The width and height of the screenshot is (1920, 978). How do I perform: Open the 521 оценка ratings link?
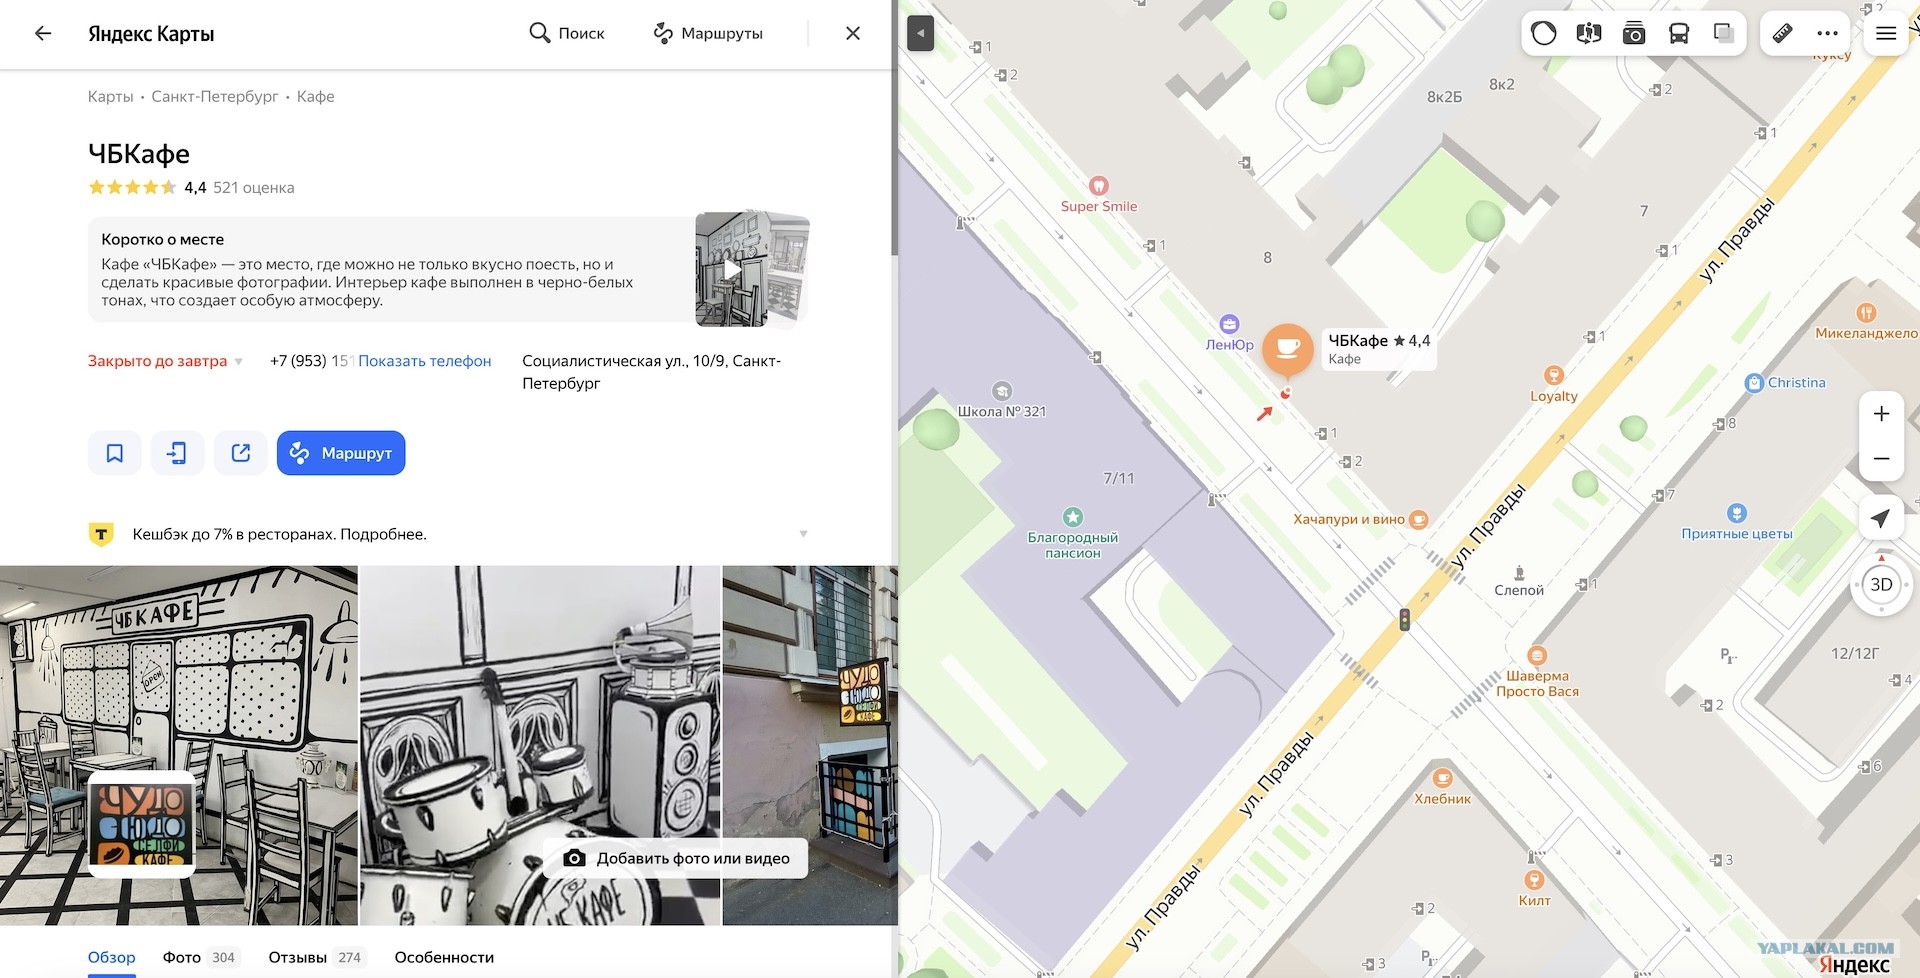point(254,187)
